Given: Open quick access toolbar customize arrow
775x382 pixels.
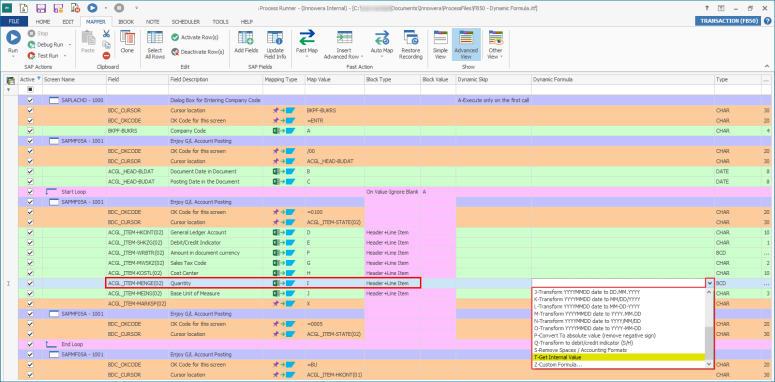Looking at the screenshot, I should coord(136,8).
